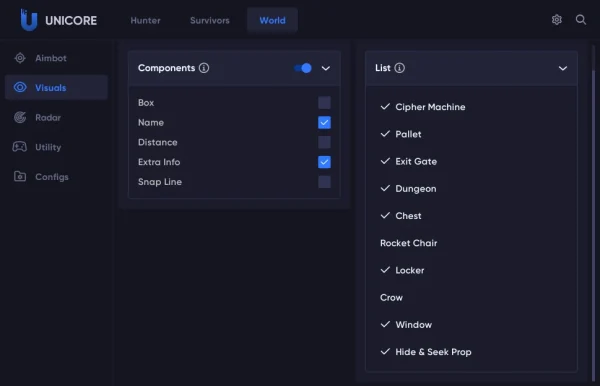The image size is (600, 386).
Task: Deselect Exit Gate in the list
Action: pos(471,161)
